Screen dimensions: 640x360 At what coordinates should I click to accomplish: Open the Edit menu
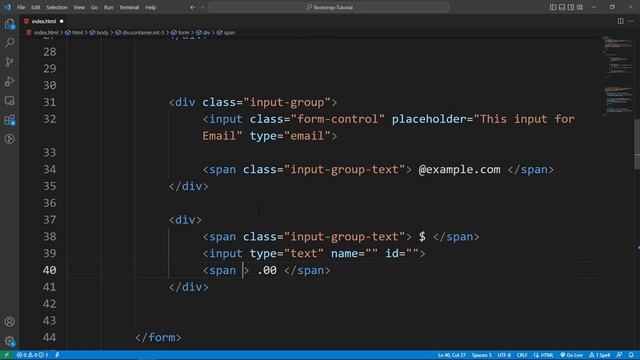[x=36, y=7]
